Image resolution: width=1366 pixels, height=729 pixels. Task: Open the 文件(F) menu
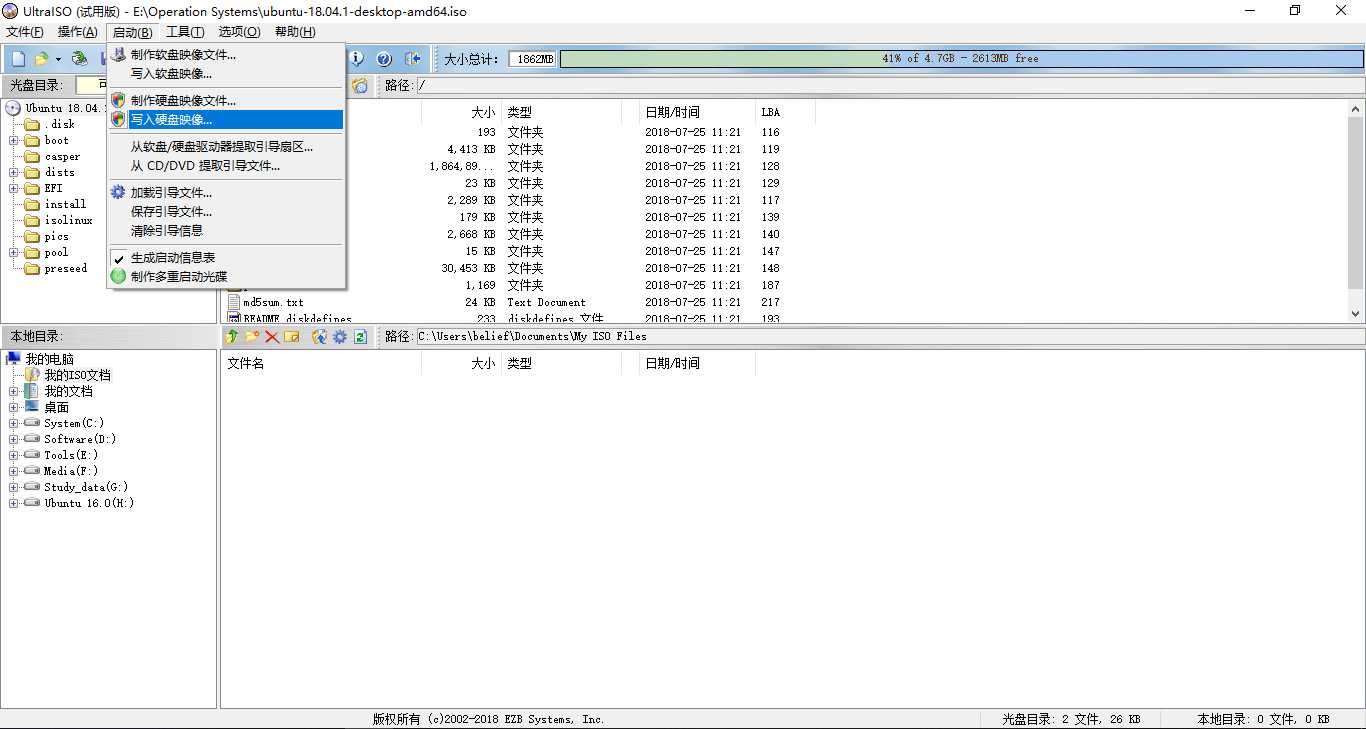[x=25, y=32]
